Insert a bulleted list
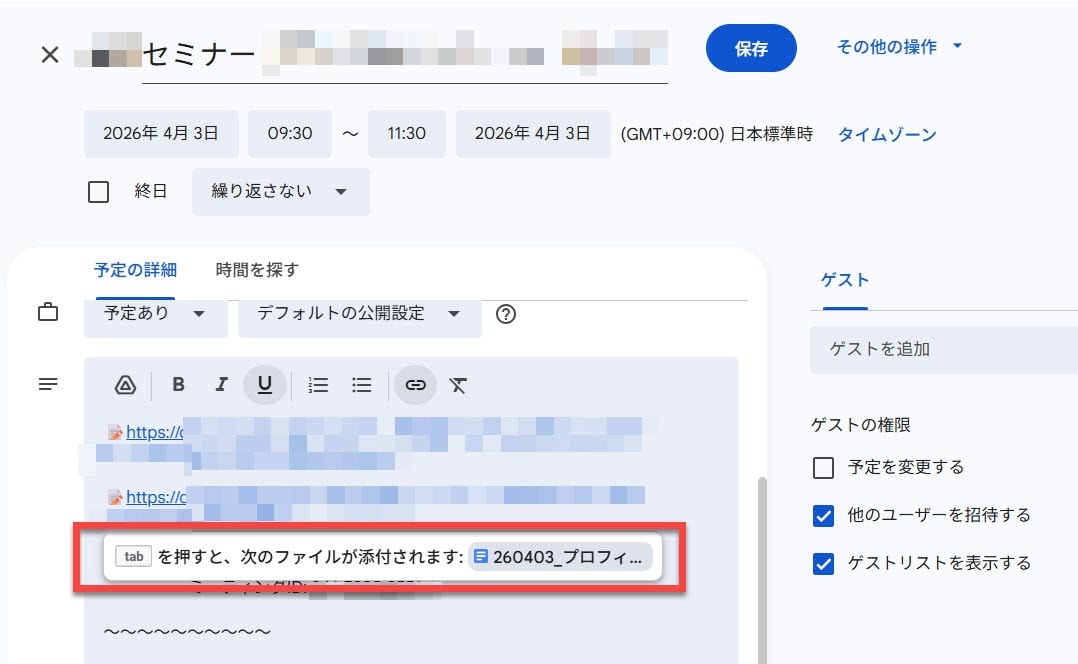This screenshot has height=664, width=1078. [362, 385]
